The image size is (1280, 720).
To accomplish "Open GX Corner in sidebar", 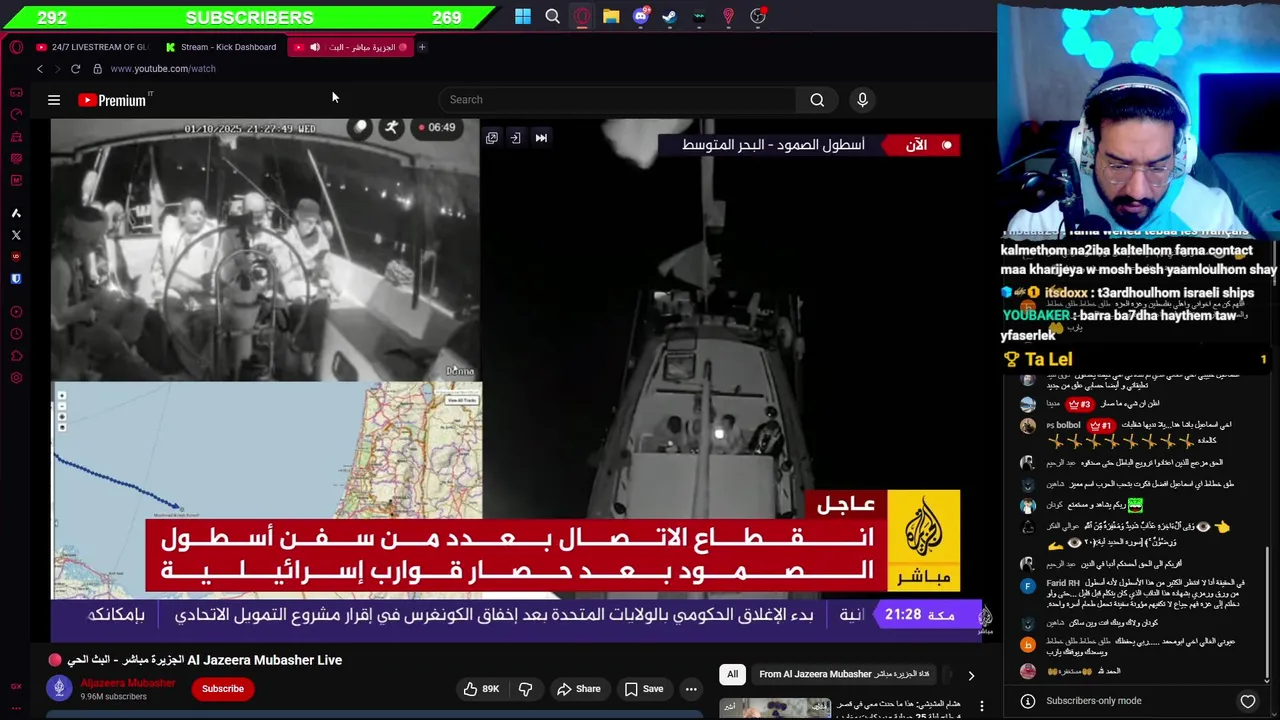I will pyautogui.click(x=16, y=92).
